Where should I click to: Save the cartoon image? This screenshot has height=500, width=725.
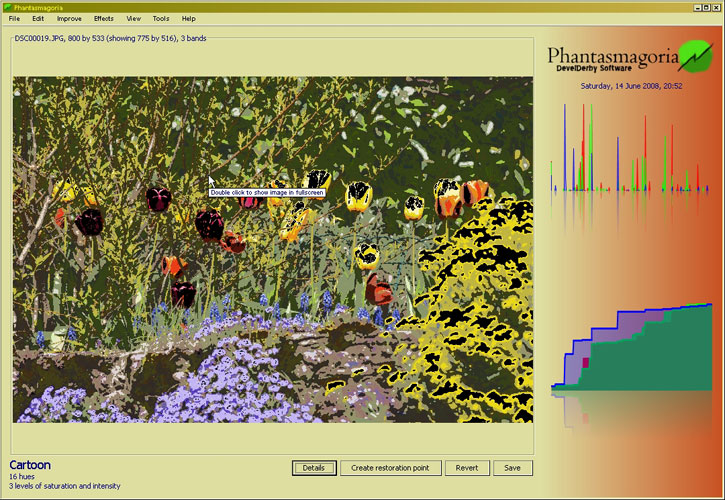click(x=512, y=468)
